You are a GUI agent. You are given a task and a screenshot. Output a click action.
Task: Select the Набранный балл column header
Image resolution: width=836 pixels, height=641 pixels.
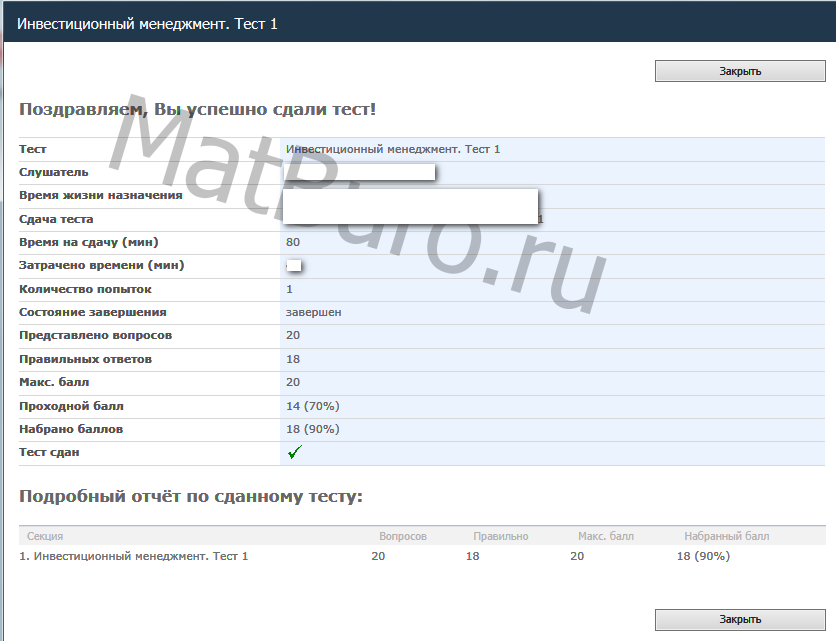(x=726, y=536)
